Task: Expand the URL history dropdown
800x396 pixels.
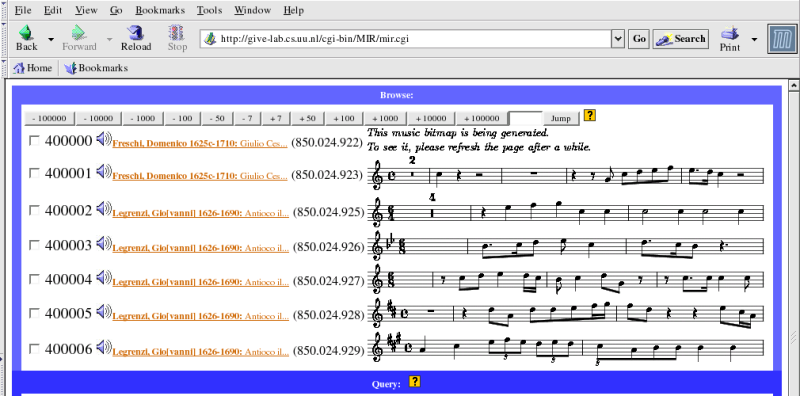Action: pyautogui.click(x=618, y=39)
